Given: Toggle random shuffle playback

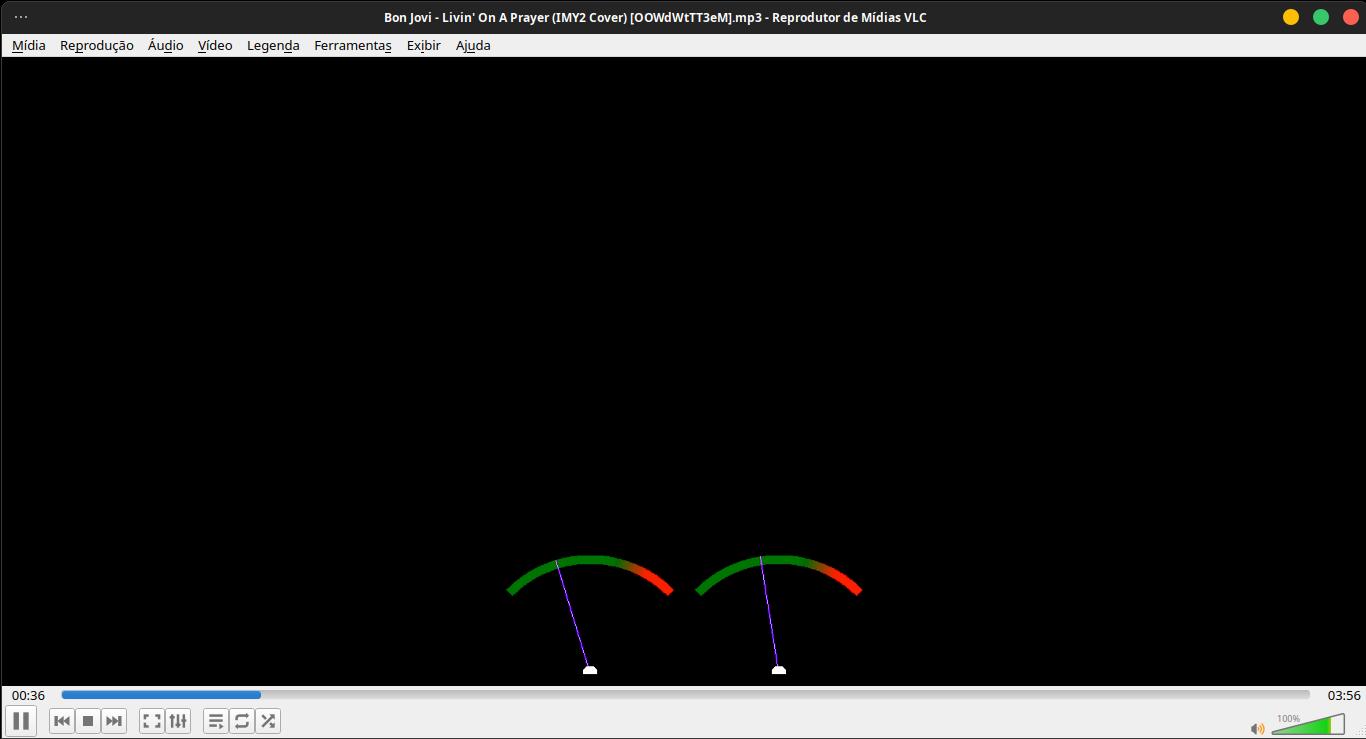Looking at the screenshot, I should [x=268, y=720].
